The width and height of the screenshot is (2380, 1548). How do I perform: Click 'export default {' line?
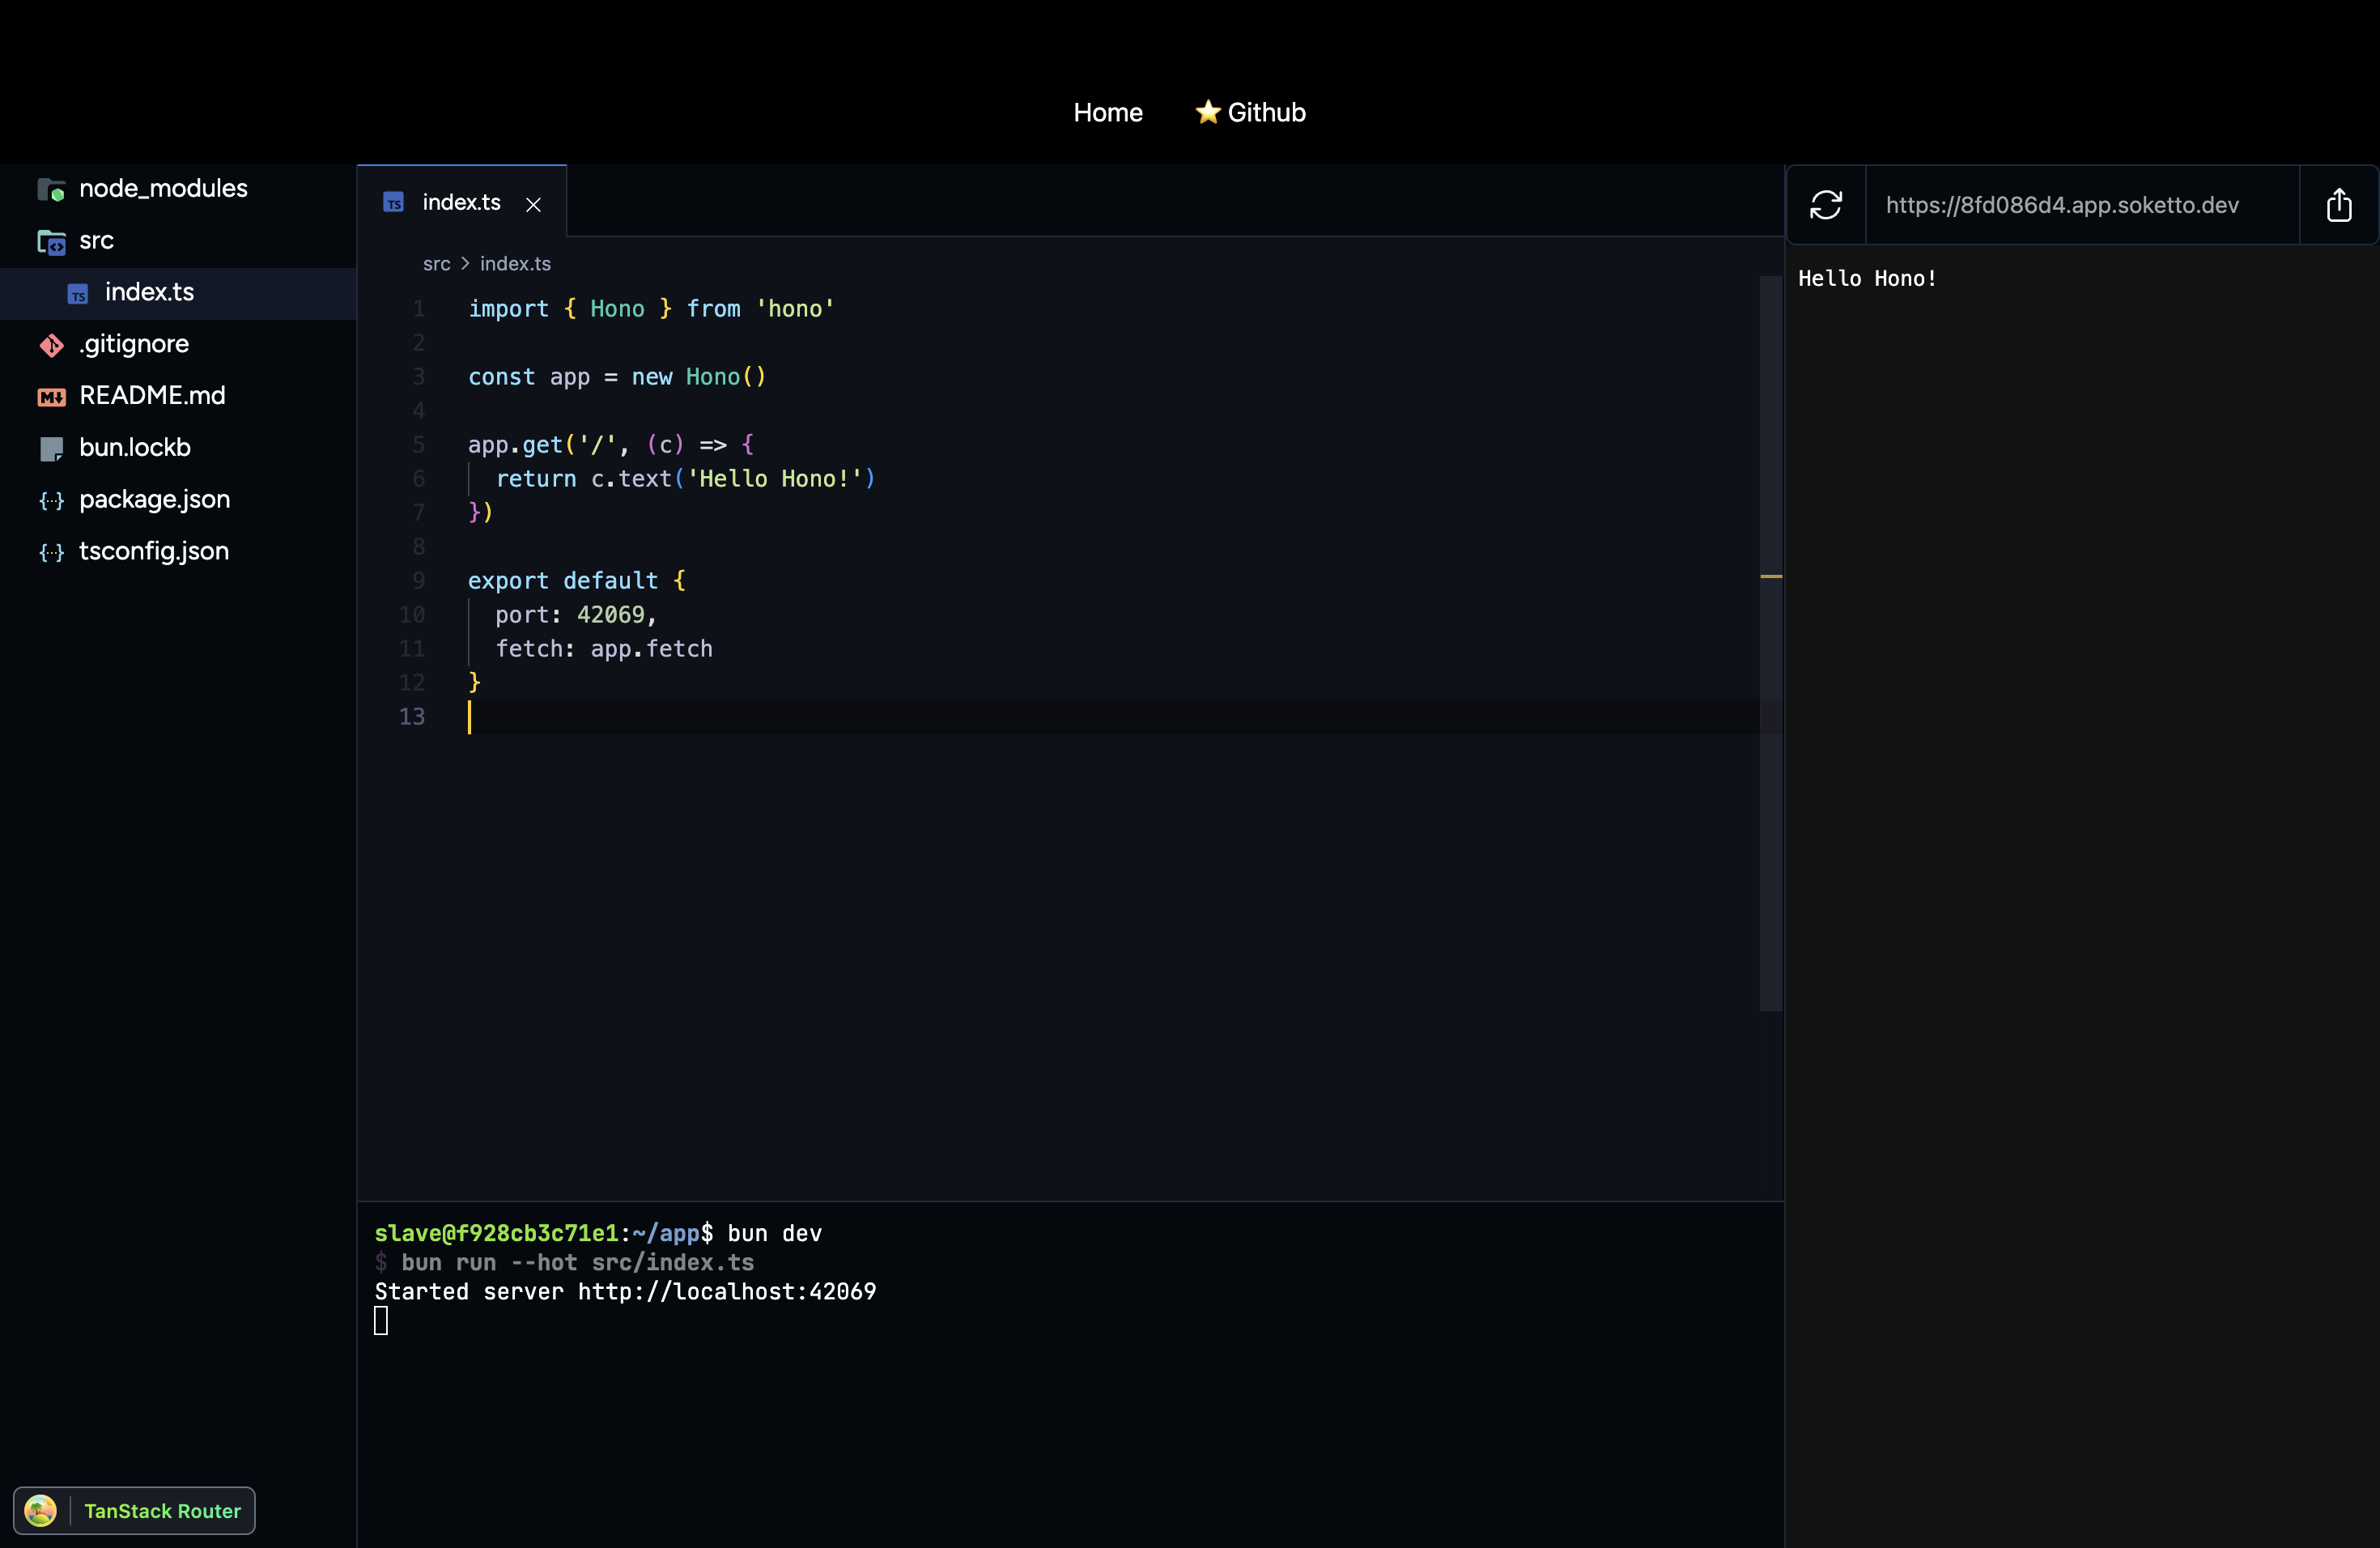click(x=577, y=581)
